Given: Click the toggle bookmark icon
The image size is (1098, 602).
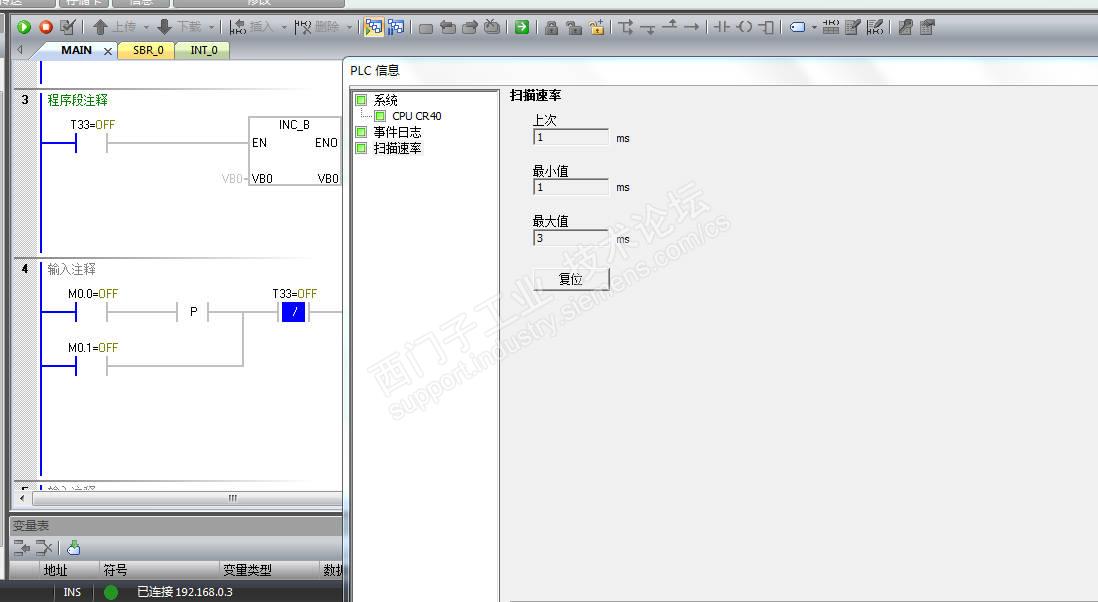Looking at the screenshot, I should (426, 28).
